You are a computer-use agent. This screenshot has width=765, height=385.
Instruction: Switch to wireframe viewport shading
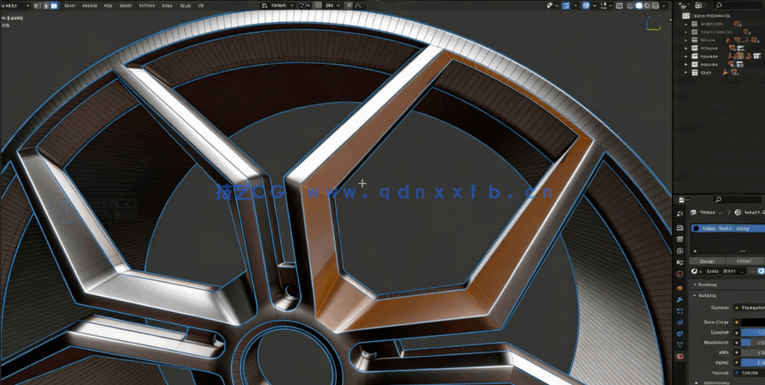point(630,5)
